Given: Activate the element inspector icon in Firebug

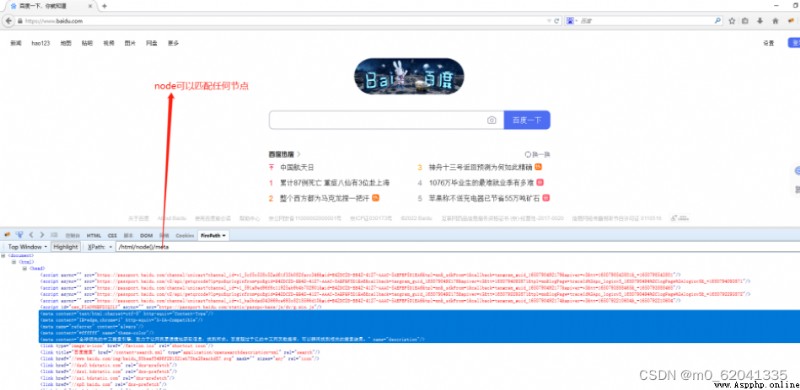Looking at the screenshot, I should [x=19, y=235].
